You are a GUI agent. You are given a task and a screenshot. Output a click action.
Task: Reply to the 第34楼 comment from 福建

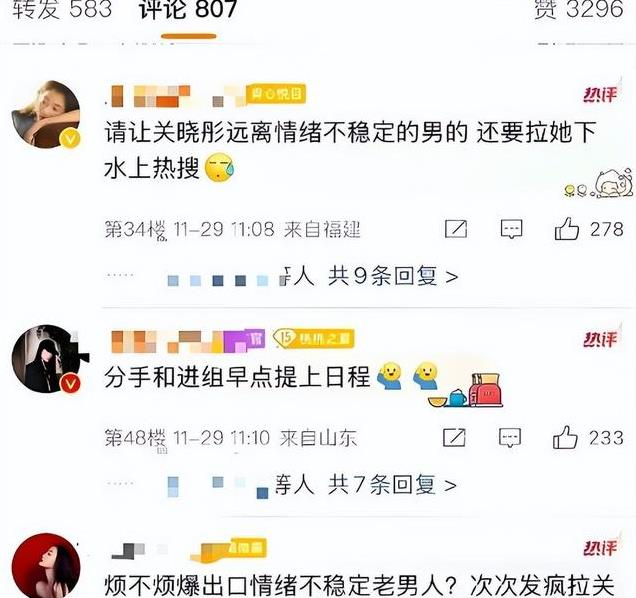[x=511, y=230]
